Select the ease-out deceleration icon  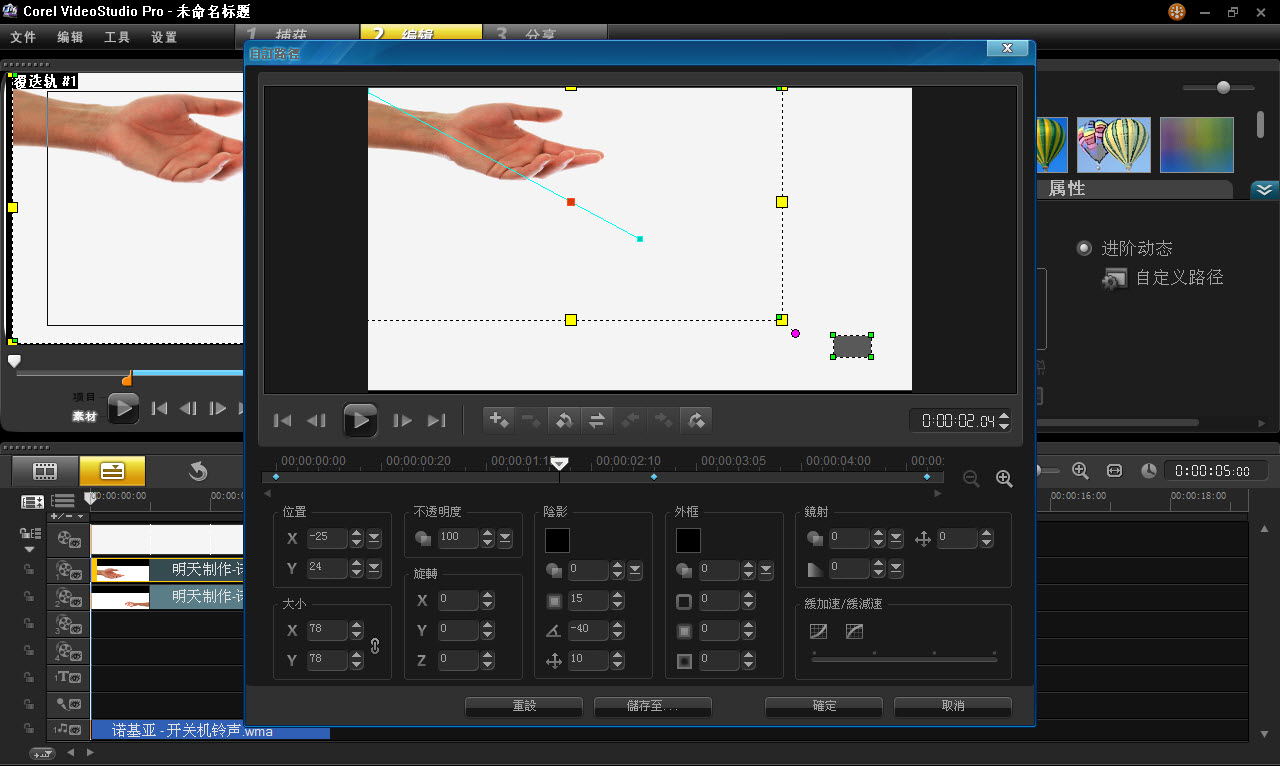point(854,631)
